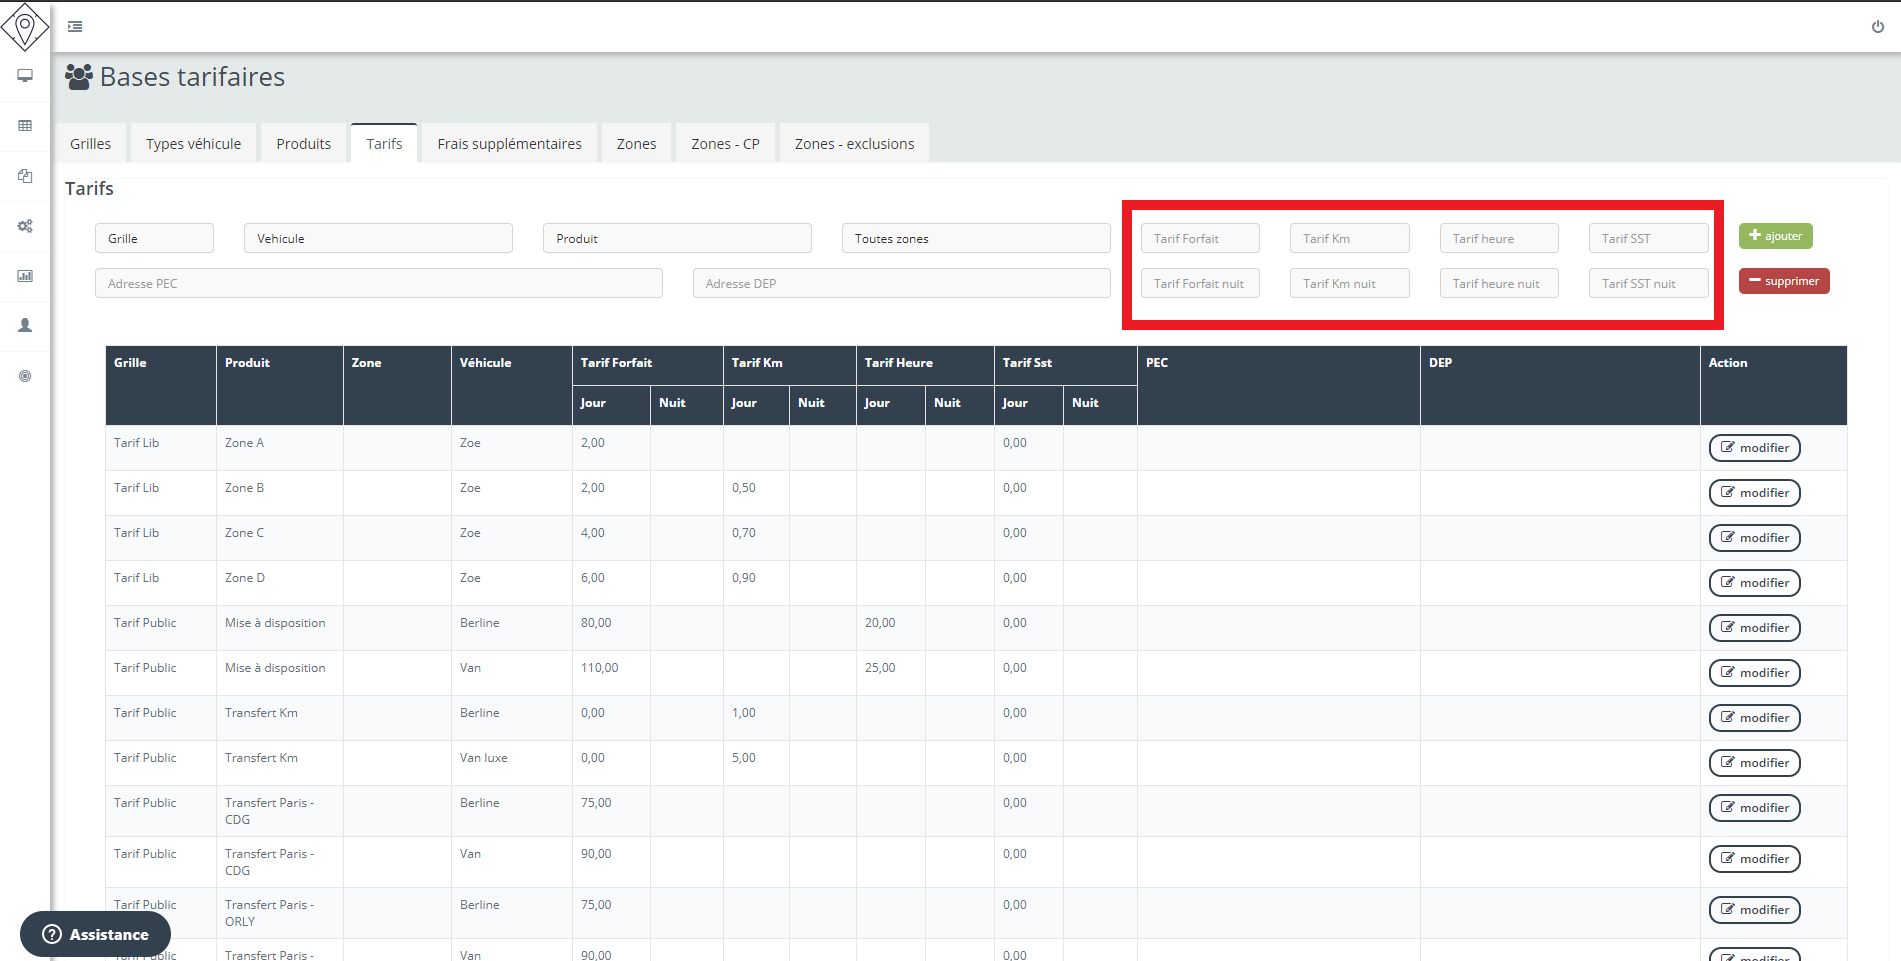
Task: Click modifier for the Zone A row
Action: tap(1754, 448)
